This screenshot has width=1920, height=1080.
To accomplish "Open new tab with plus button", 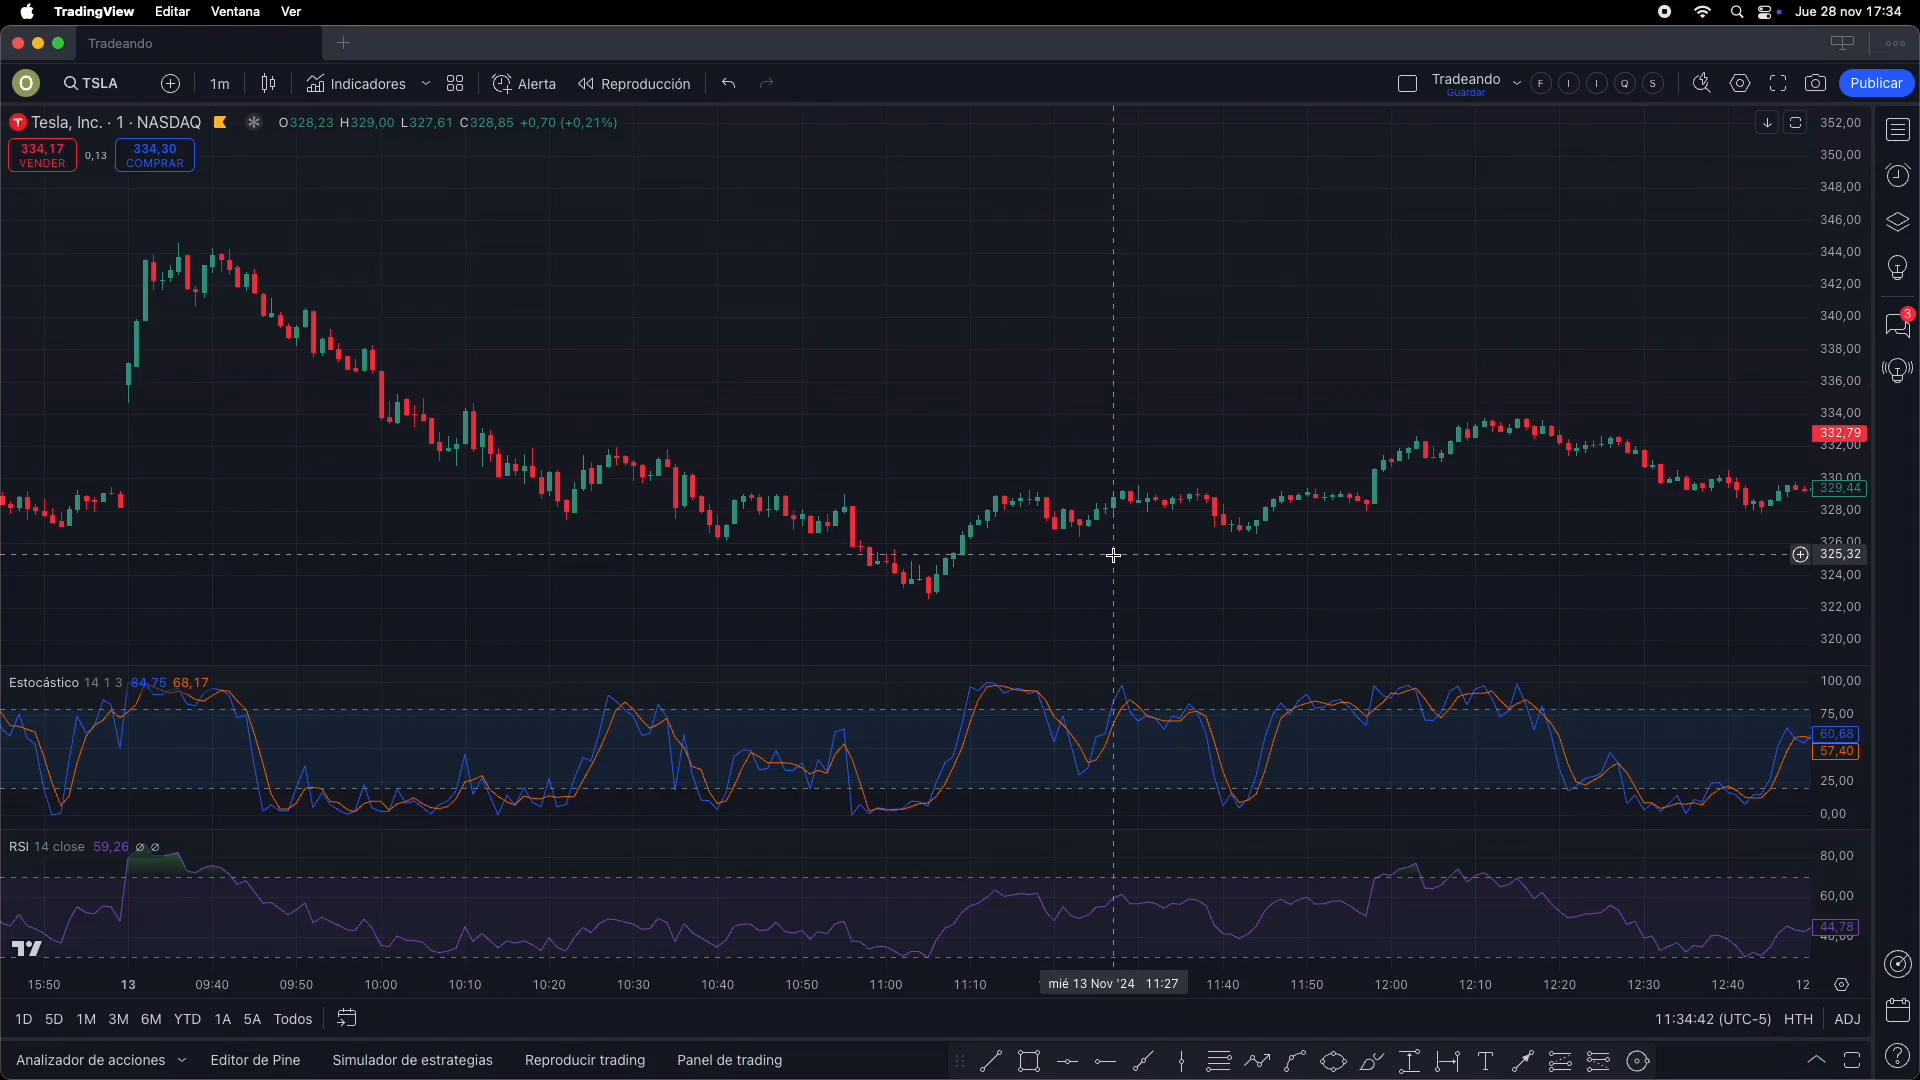I will click(343, 43).
